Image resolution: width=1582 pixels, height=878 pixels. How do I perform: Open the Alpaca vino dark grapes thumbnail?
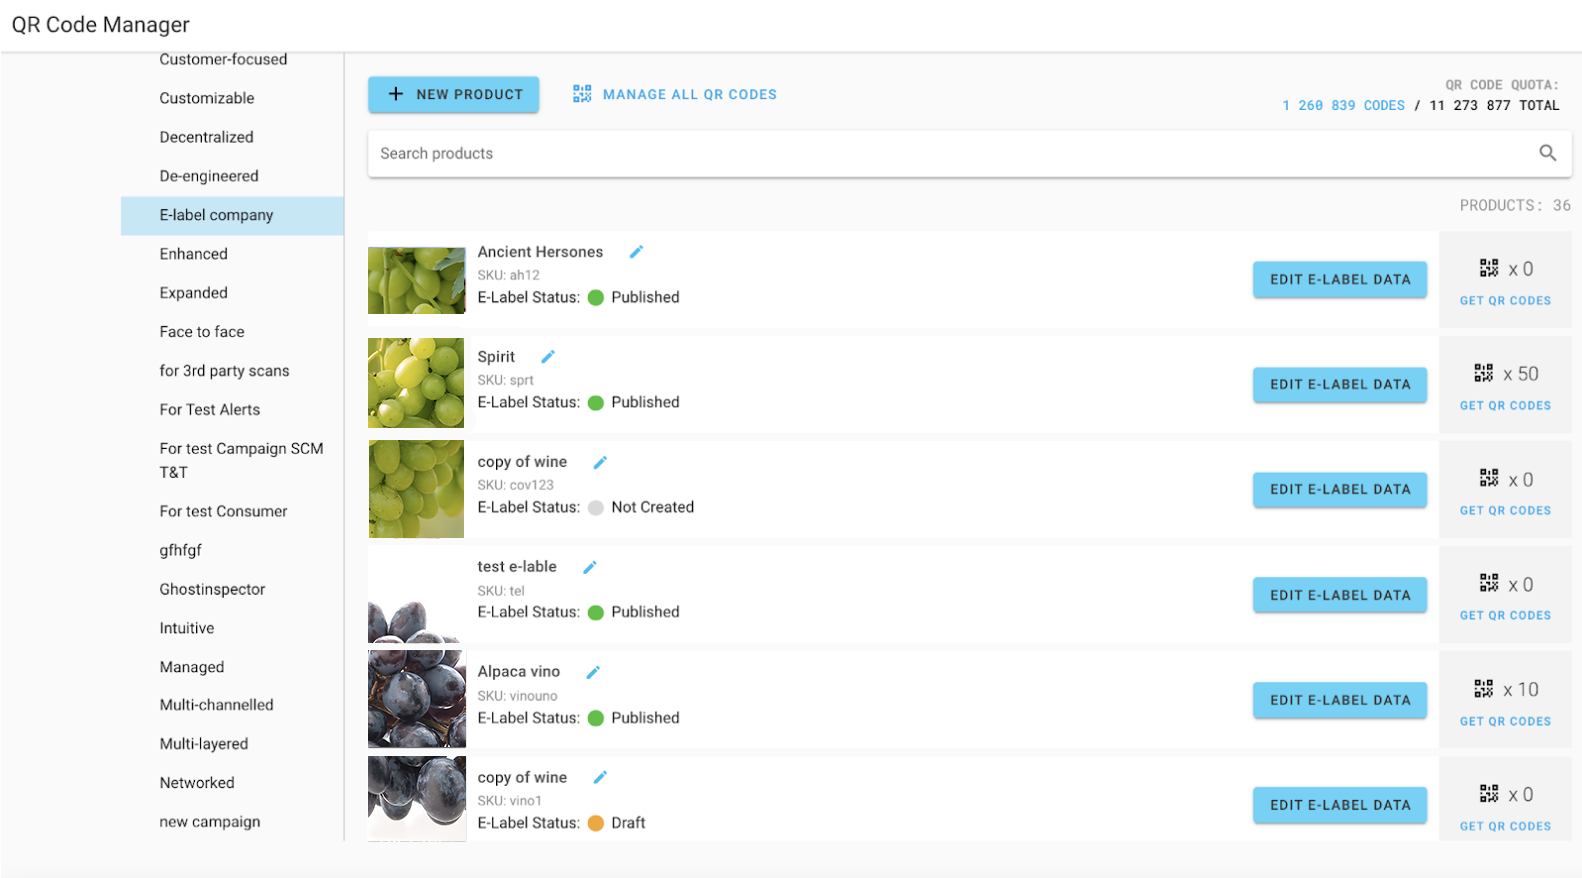[417, 699]
